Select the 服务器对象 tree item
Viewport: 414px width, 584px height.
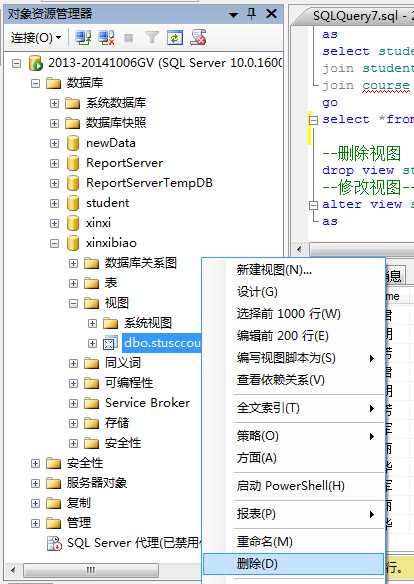[x=97, y=483]
